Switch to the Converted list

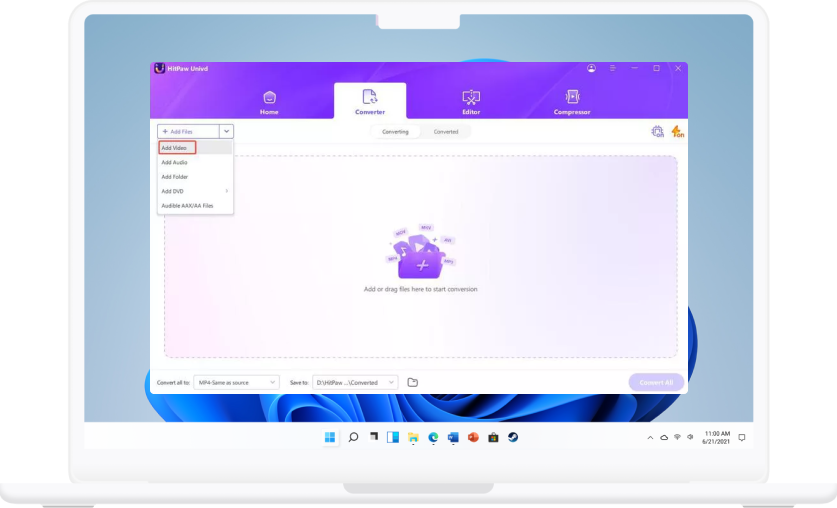point(446,132)
